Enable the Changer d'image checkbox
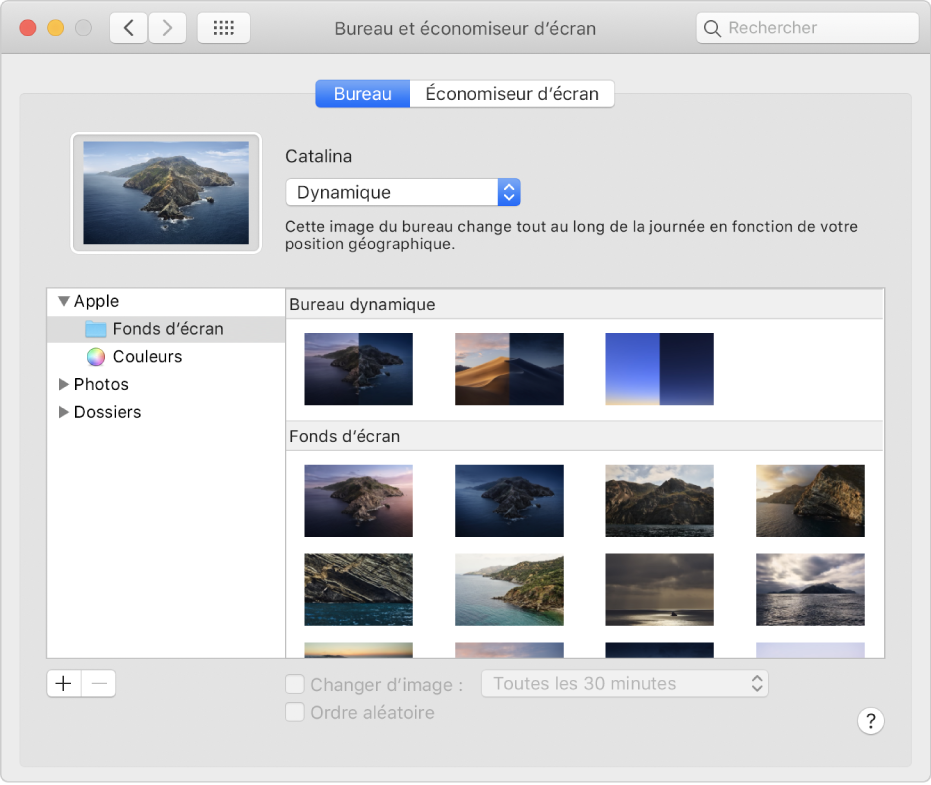The width and height of the screenshot is (931, 785). pyautogui.click(x=295, y=684)
